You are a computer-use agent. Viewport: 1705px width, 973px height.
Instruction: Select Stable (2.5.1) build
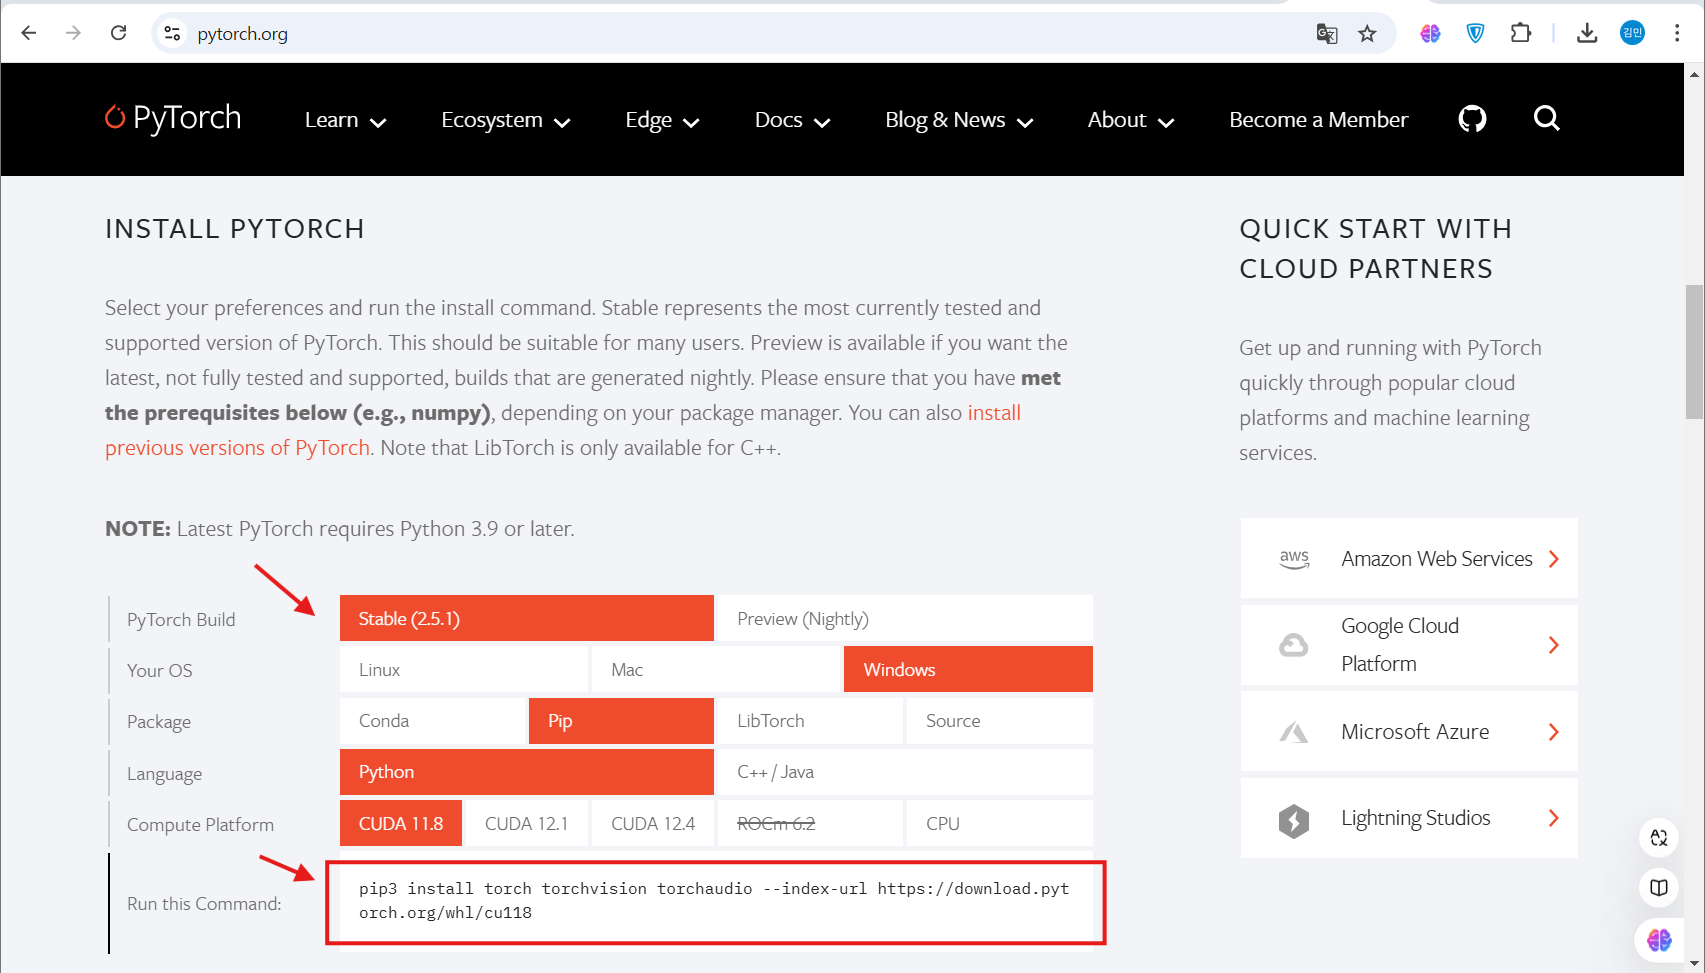pyautogui.click(x=527, y=618)
